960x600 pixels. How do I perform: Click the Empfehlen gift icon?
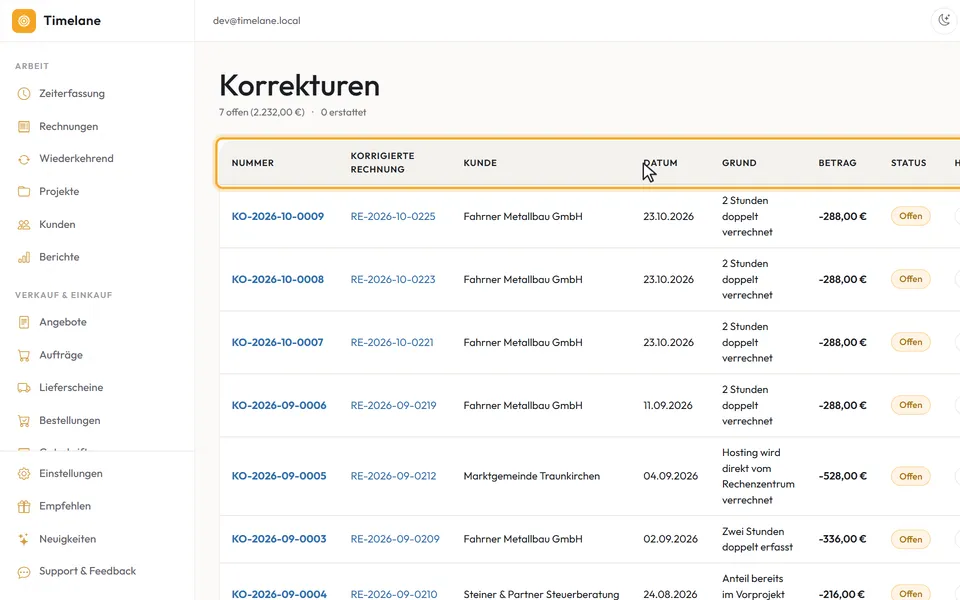(24, 506)
